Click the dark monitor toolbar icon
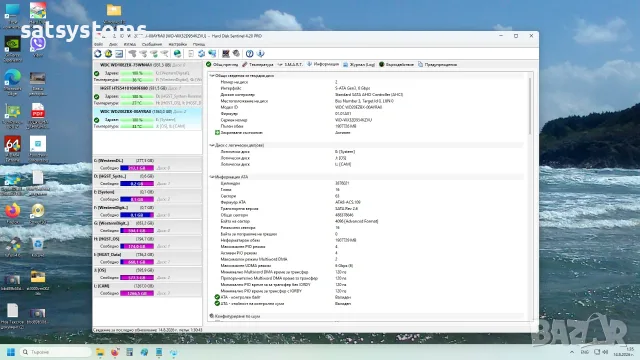This screenshot has width=640, height=360. click(225, 53)
